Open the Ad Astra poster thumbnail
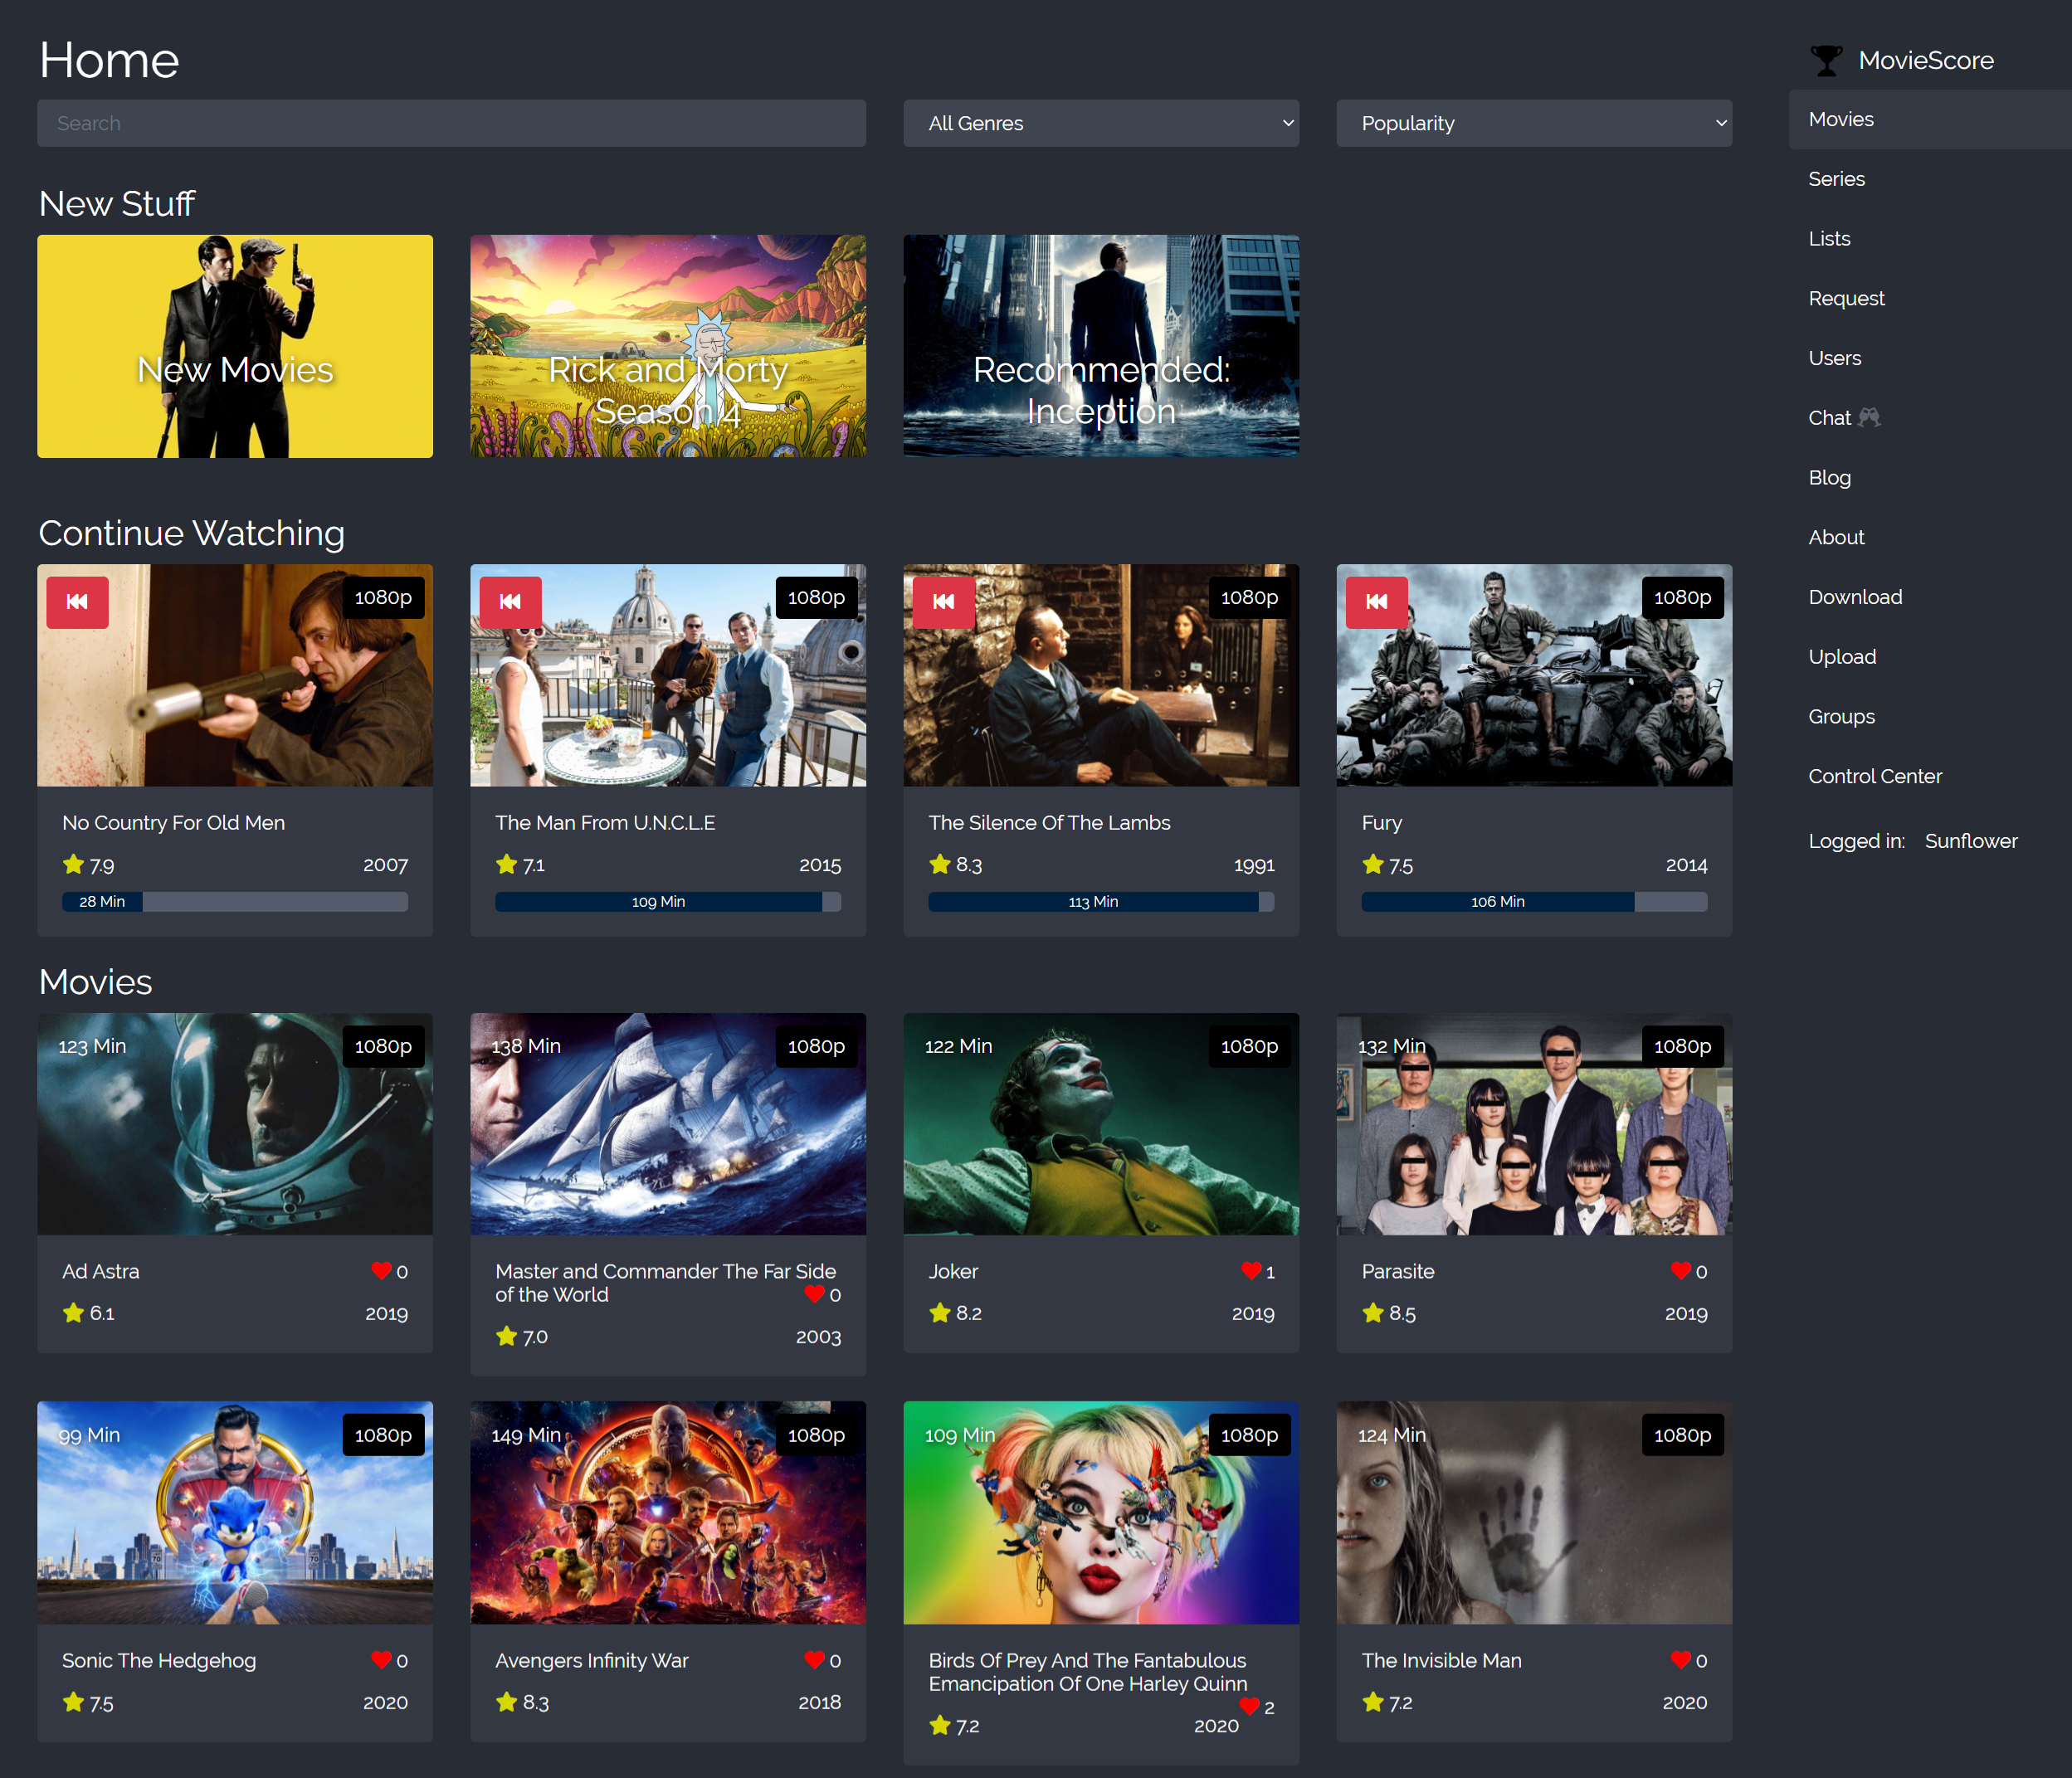The width and height of the screenshot is (2072, 1778). [235, 1124]
